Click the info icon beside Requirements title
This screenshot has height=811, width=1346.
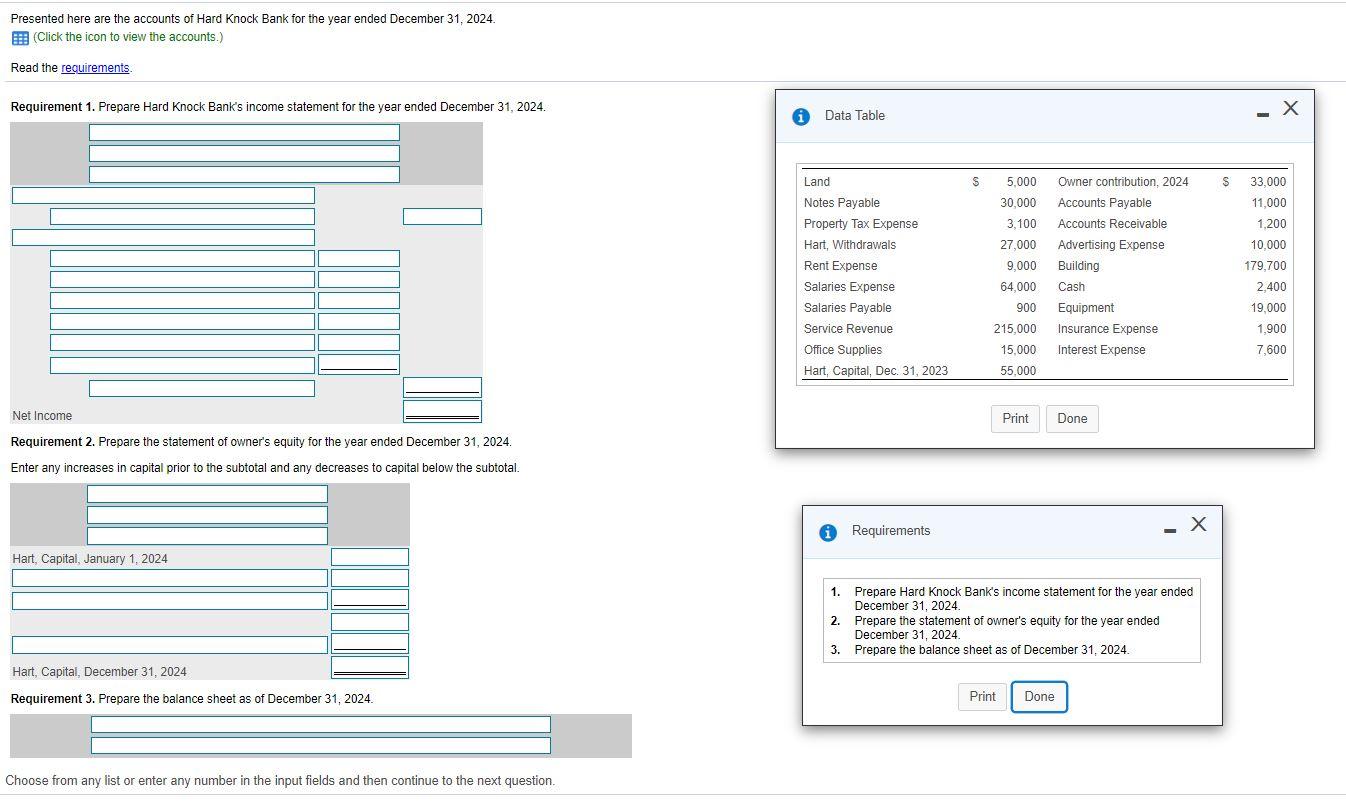coord(828,532)
